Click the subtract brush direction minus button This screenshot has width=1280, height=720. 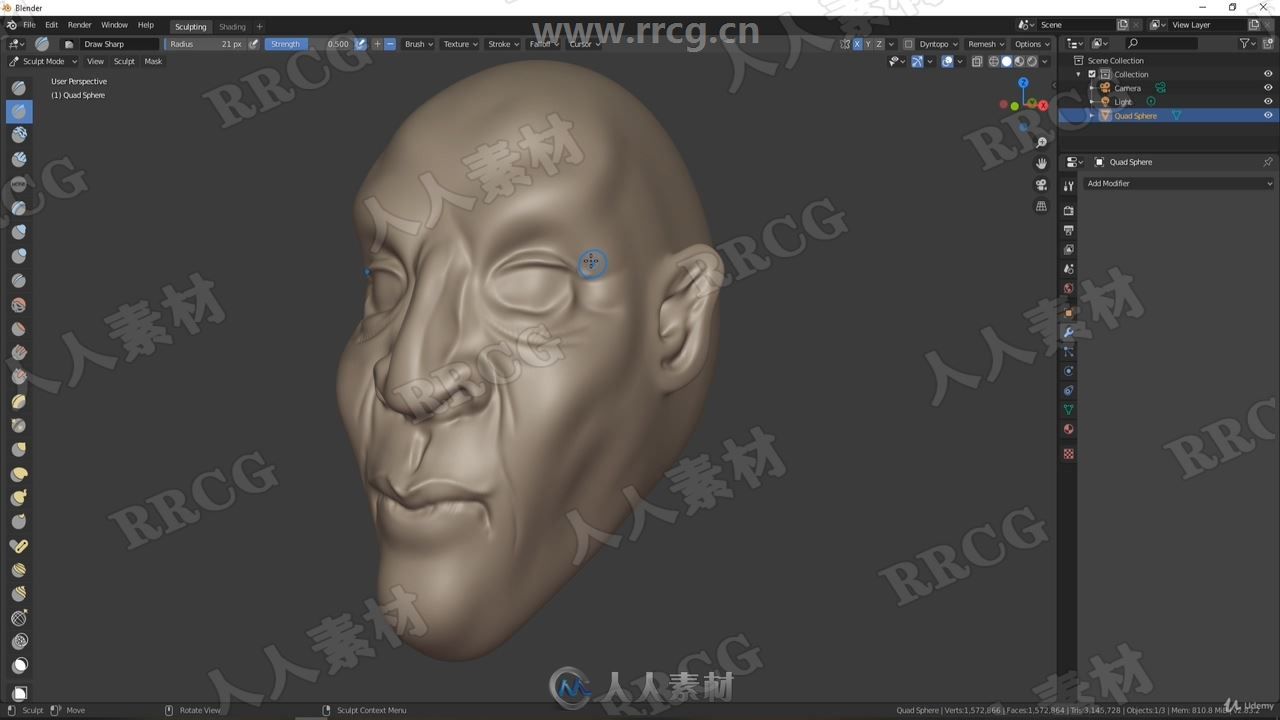390,44
